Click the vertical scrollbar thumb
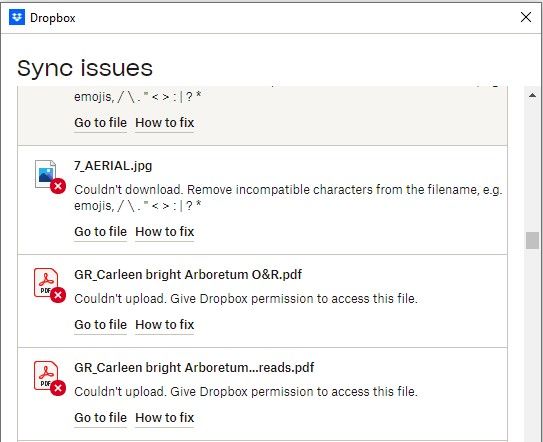The width and height of the screenshot is (543, 442). pyautogui.click(x=532, y=240)
